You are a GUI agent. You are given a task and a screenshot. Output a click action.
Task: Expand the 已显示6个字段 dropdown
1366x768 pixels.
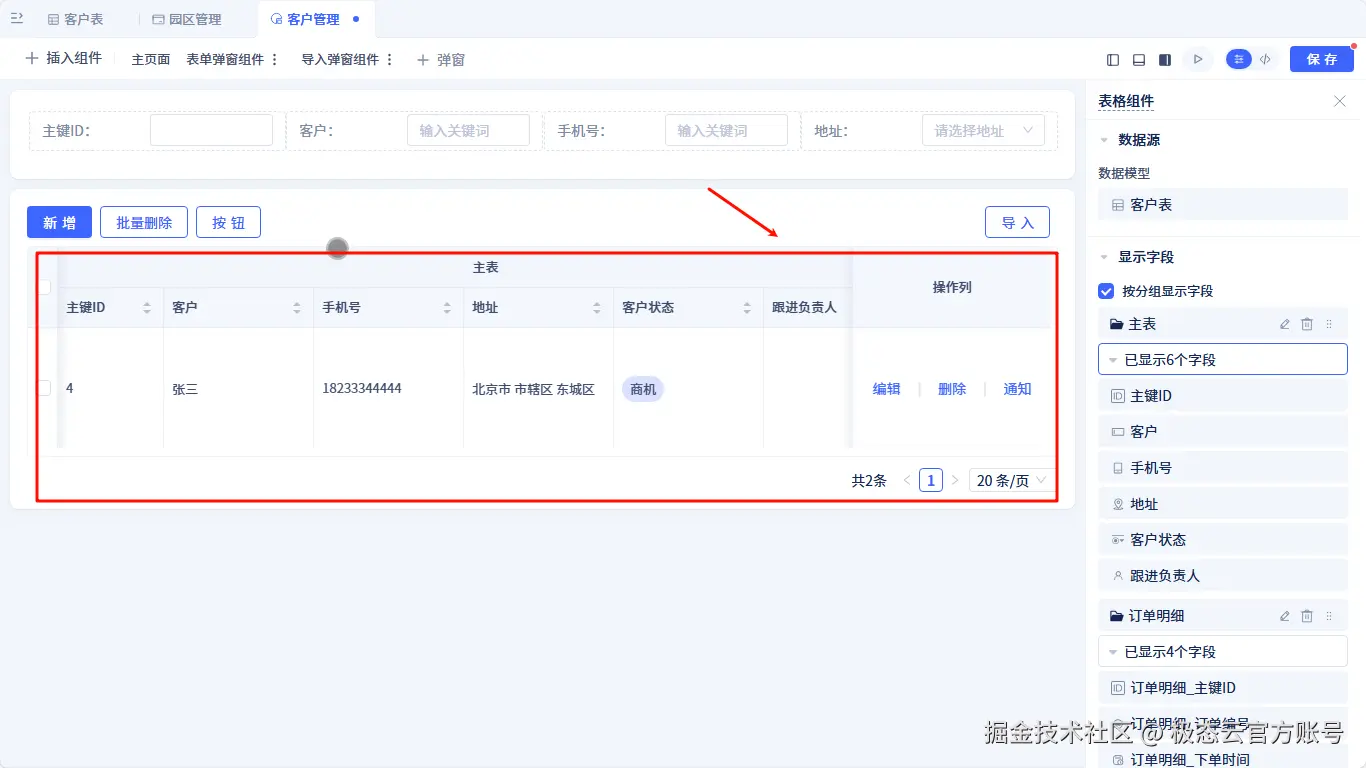coord(1223,360)
